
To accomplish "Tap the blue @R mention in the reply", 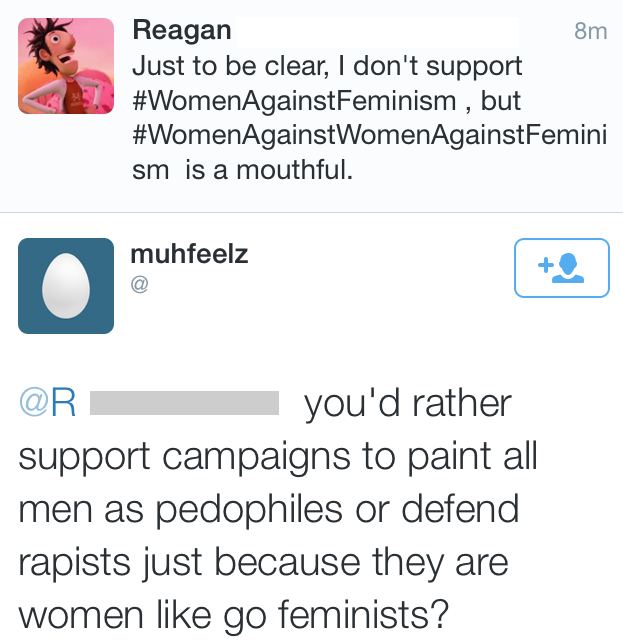I will [x=48, y=403].
